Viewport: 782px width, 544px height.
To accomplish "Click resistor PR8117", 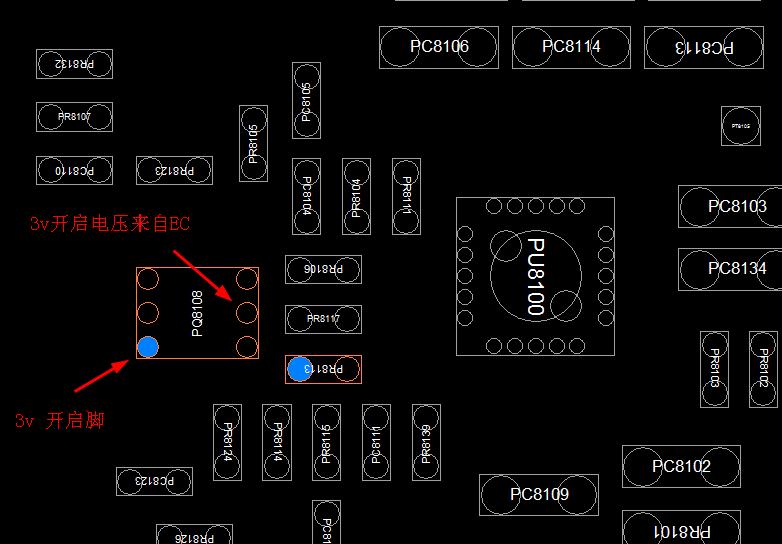I will pos(323,319).
